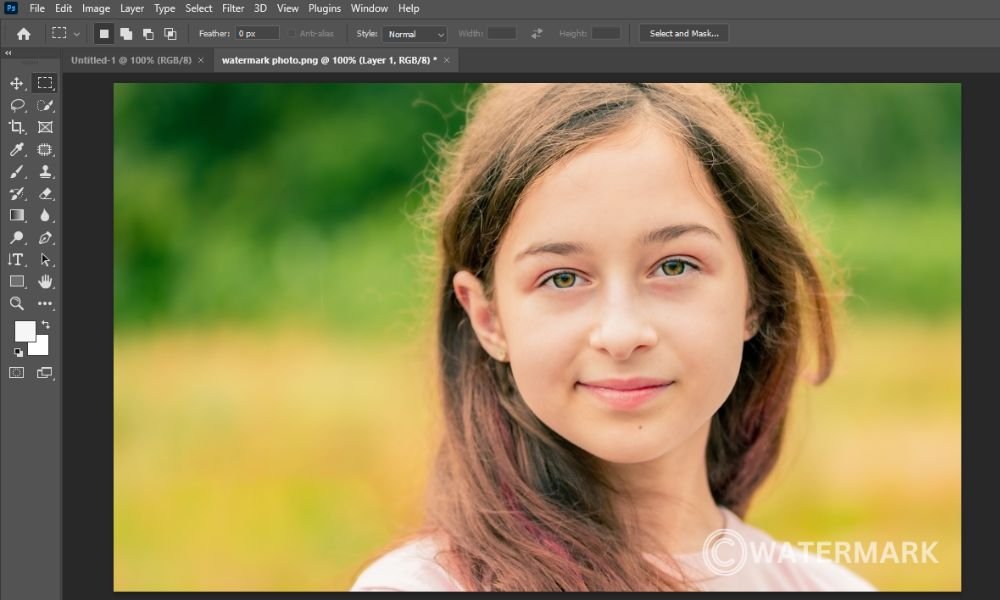The height and width of the screenshot is (600, 1000).
Task: Open the Plugins menu
Action: (x=325, y=8)
